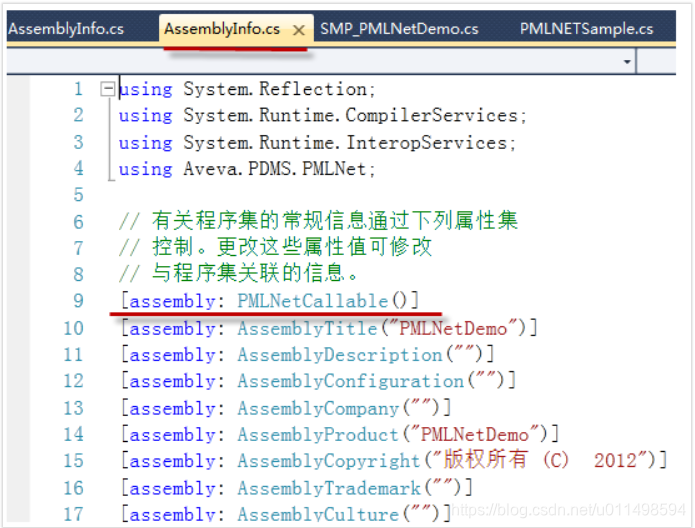Click Aveva.PDMS.PMLNet namespace text
This screenshot has height=528, width=695.
point(278,169)
